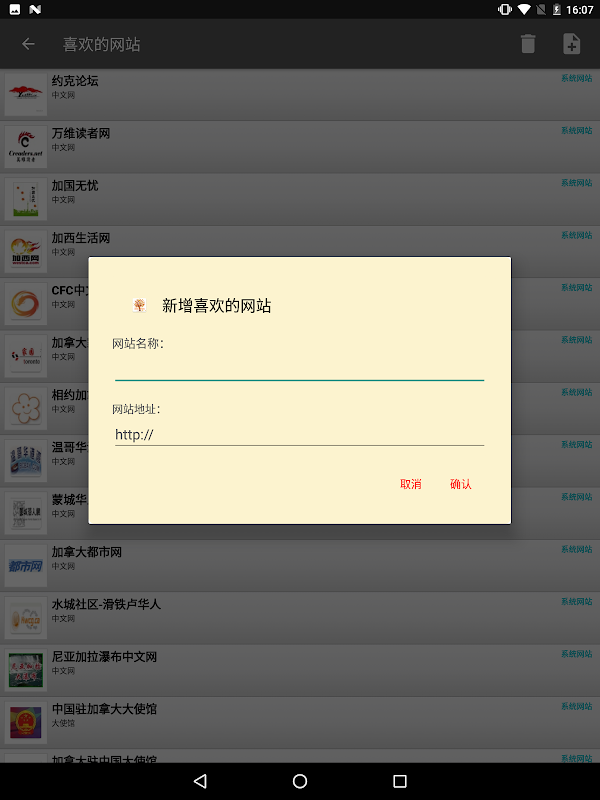The height and width of the screenshot is (800, 600).
Task: Focus the 网站地址 http:// field
Action: pyautogui.click(x=299, y=434)
